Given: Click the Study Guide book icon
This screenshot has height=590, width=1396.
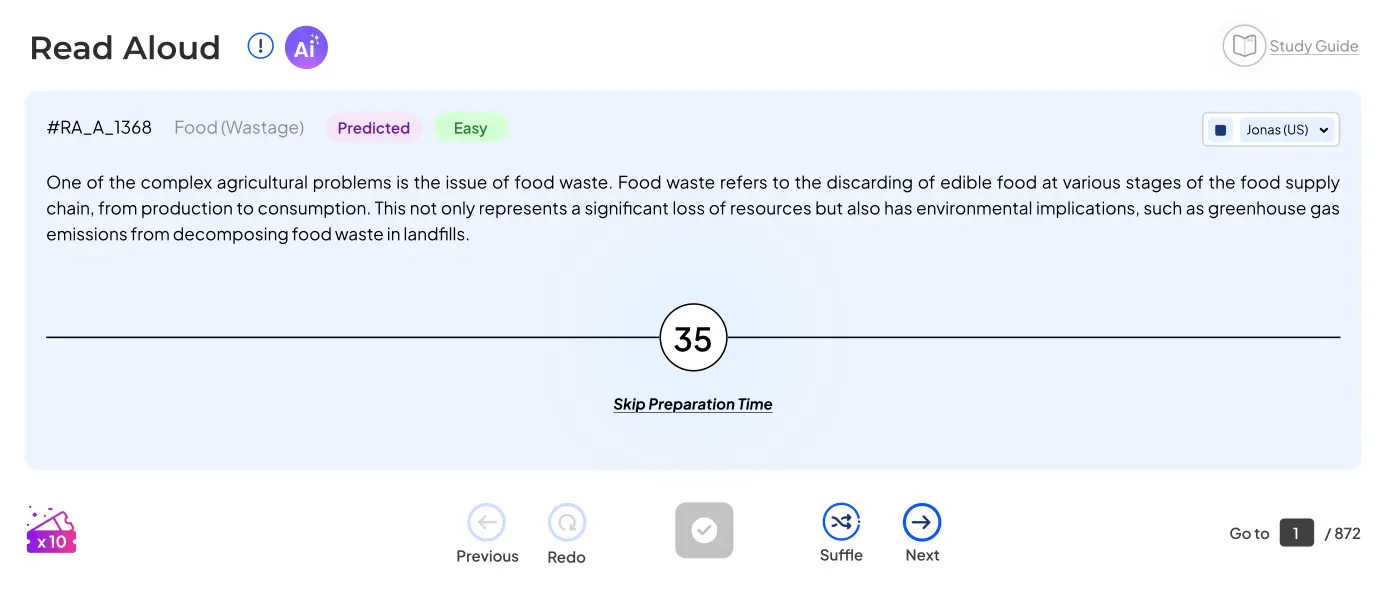Looking at the screenshot, I should 1244,45.
